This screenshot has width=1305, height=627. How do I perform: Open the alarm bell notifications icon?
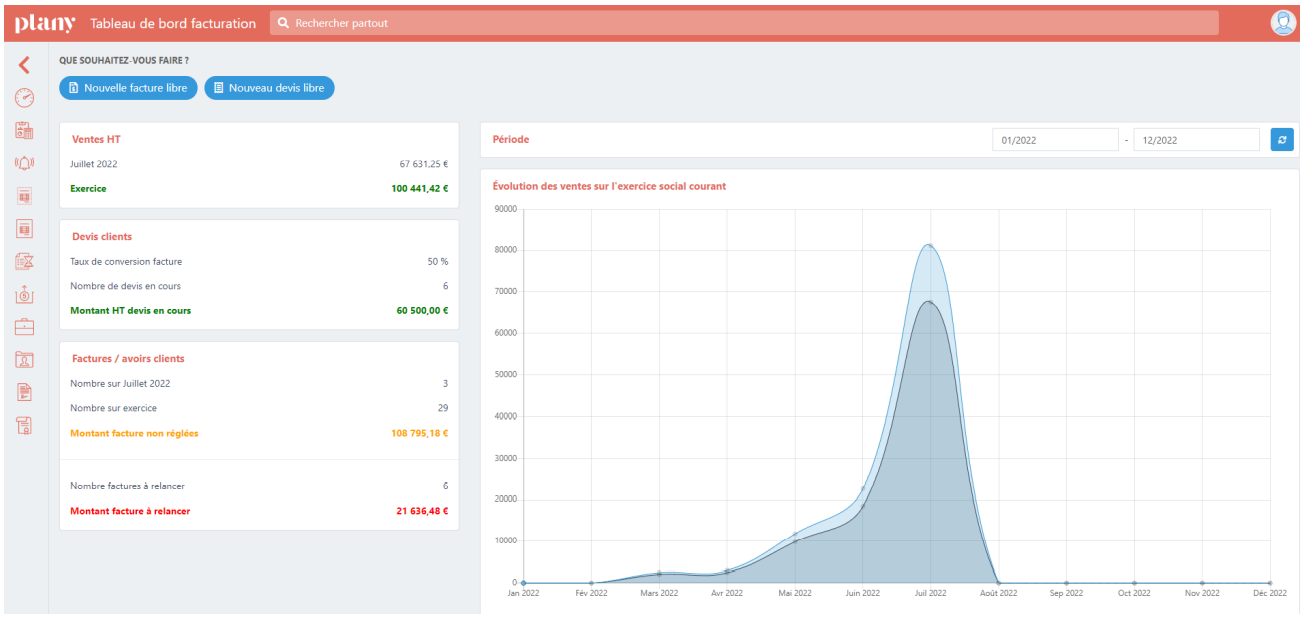[24, 164]
